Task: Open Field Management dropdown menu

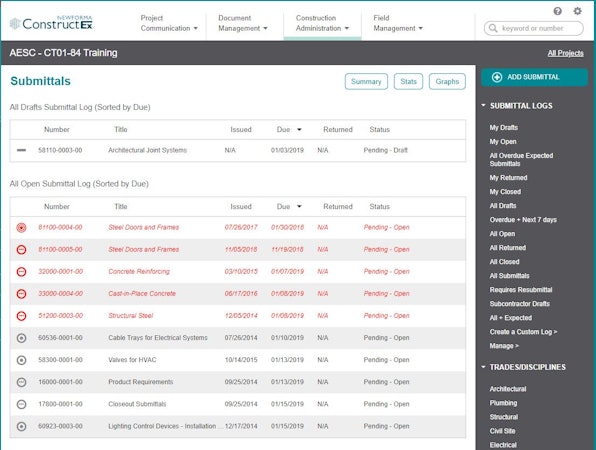Action: click(x=398, y=23)
